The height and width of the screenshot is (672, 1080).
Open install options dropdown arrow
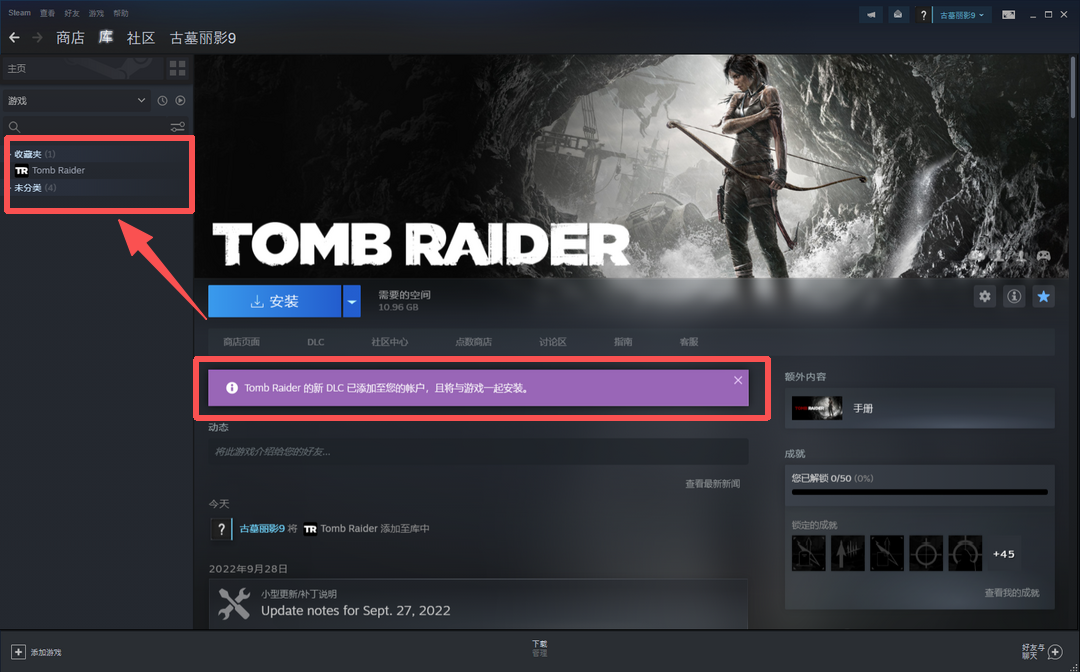[x=351, y=301]
